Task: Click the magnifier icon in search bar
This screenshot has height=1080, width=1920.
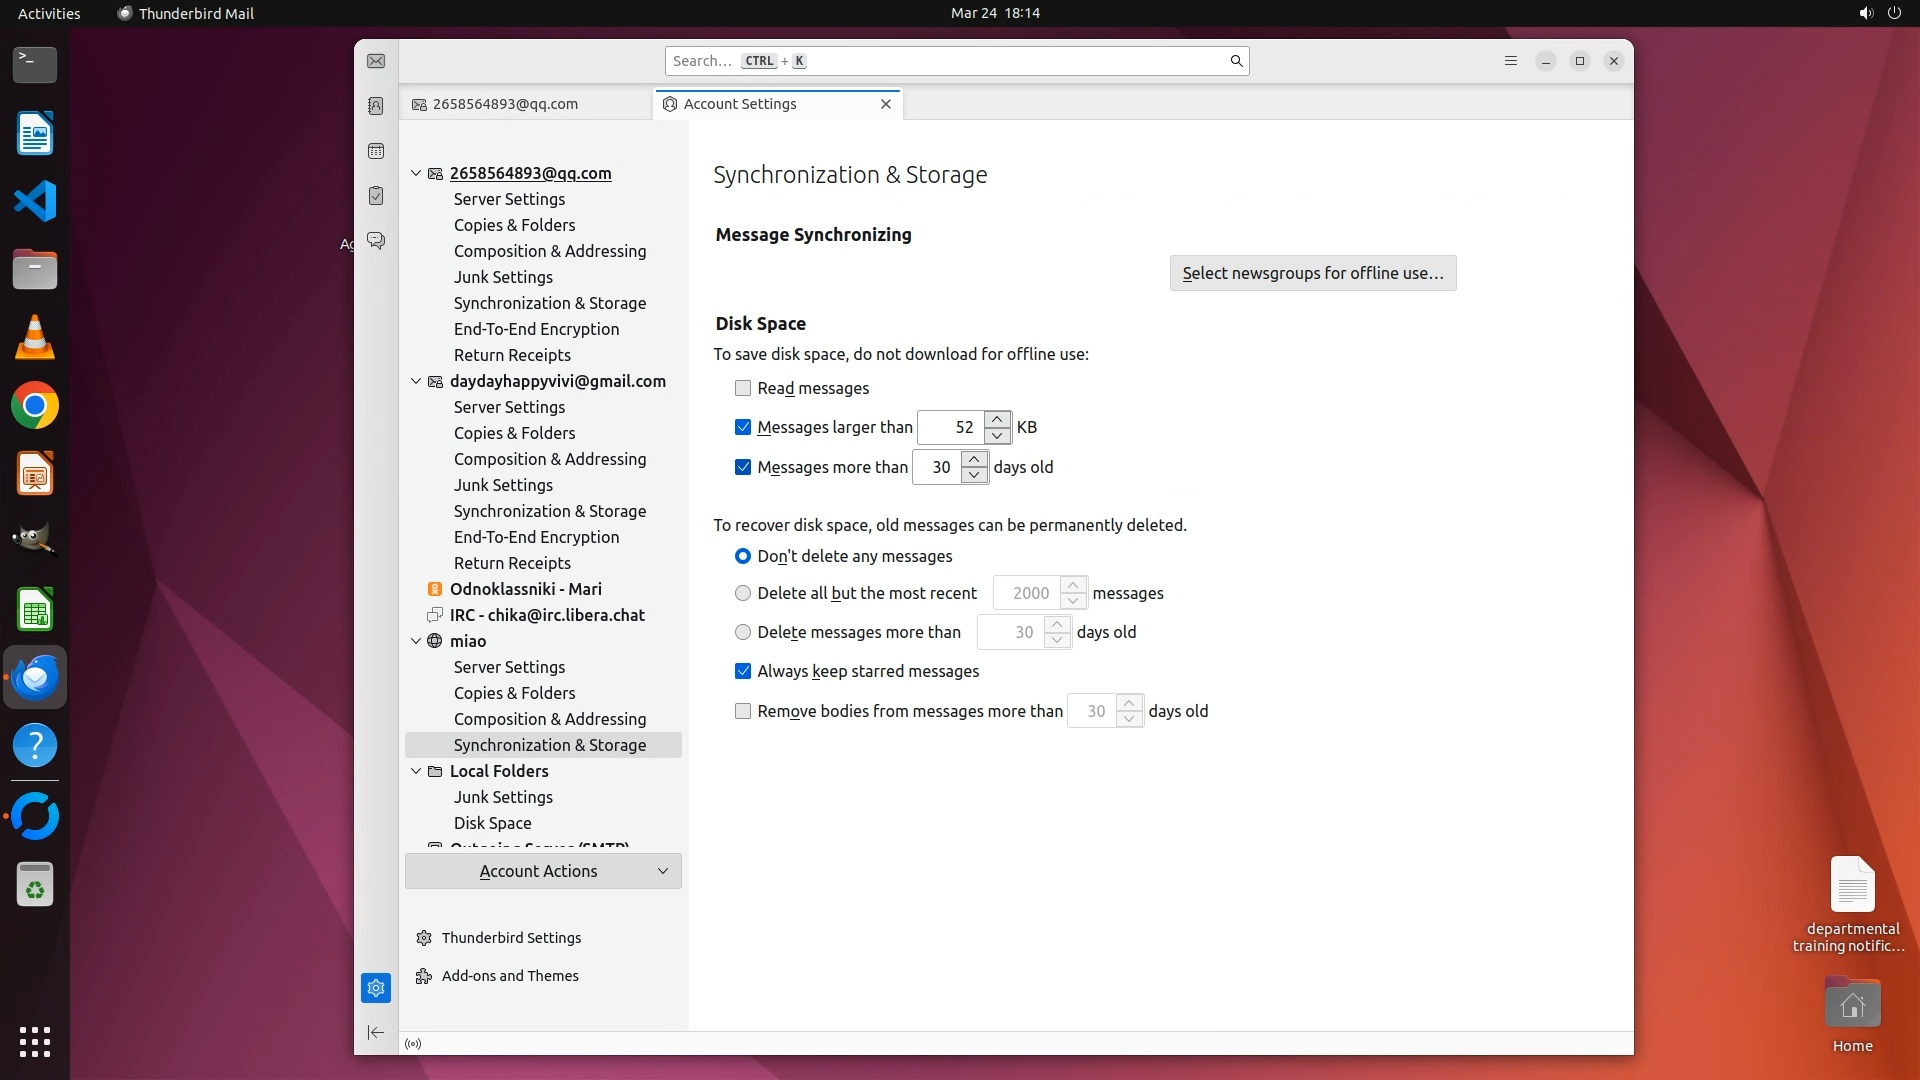Action: [1236, 61]
